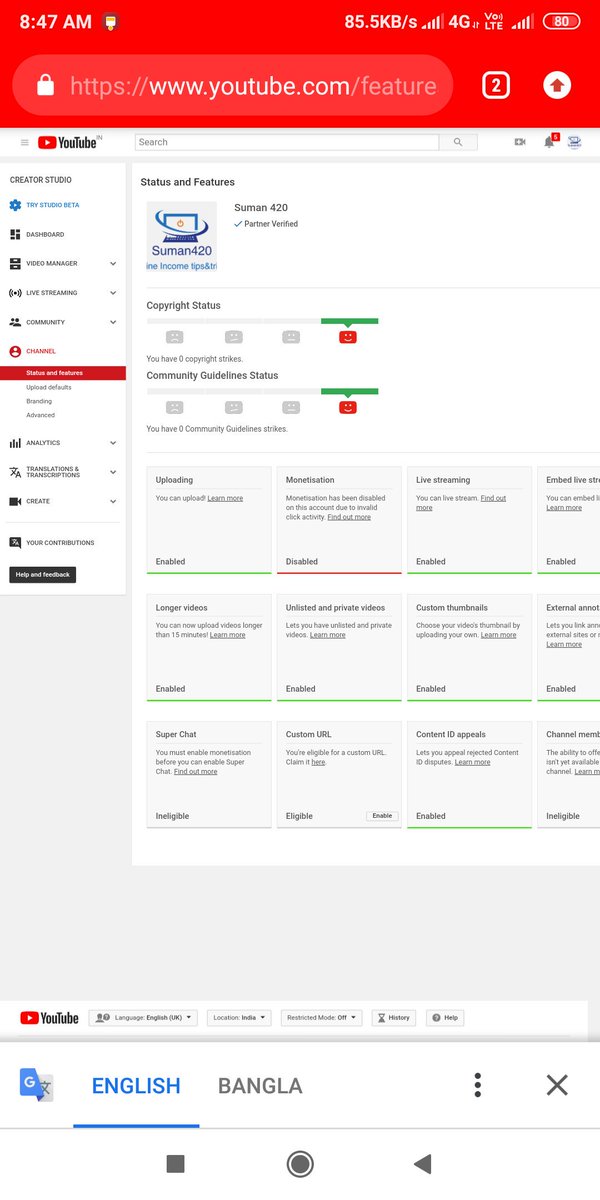Screen dimensions: 600x1200
Task: Open the Language: English (UK) dropdown
Action: 143,1018
